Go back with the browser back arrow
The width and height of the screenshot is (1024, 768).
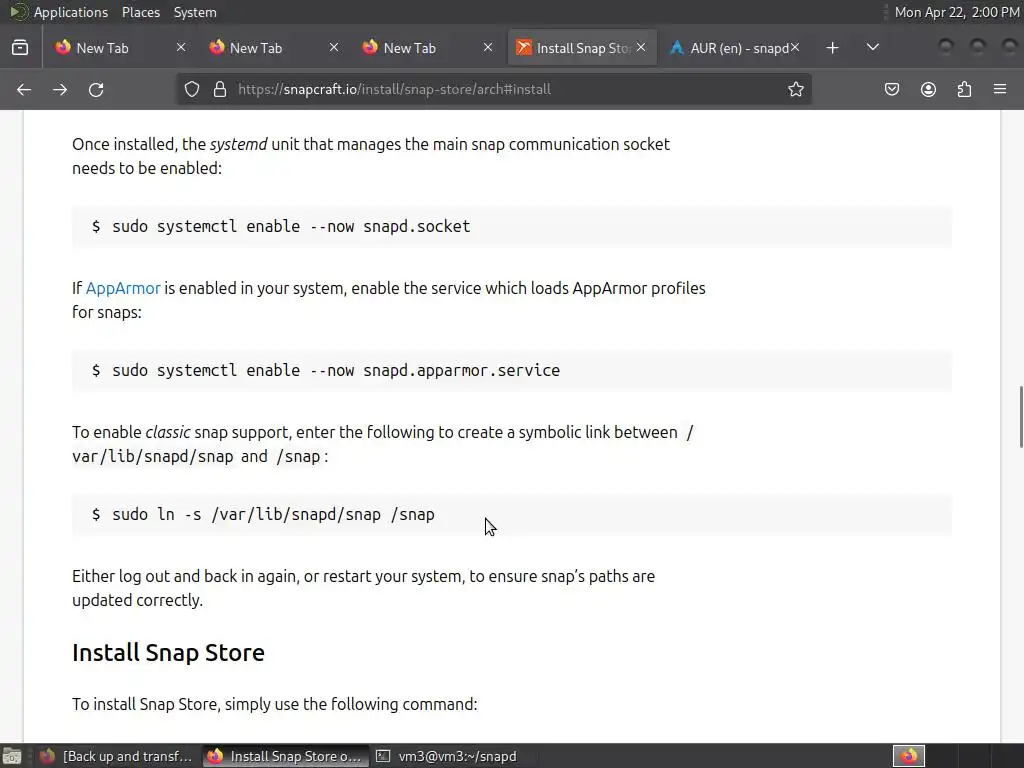click(x=24, y=89)
